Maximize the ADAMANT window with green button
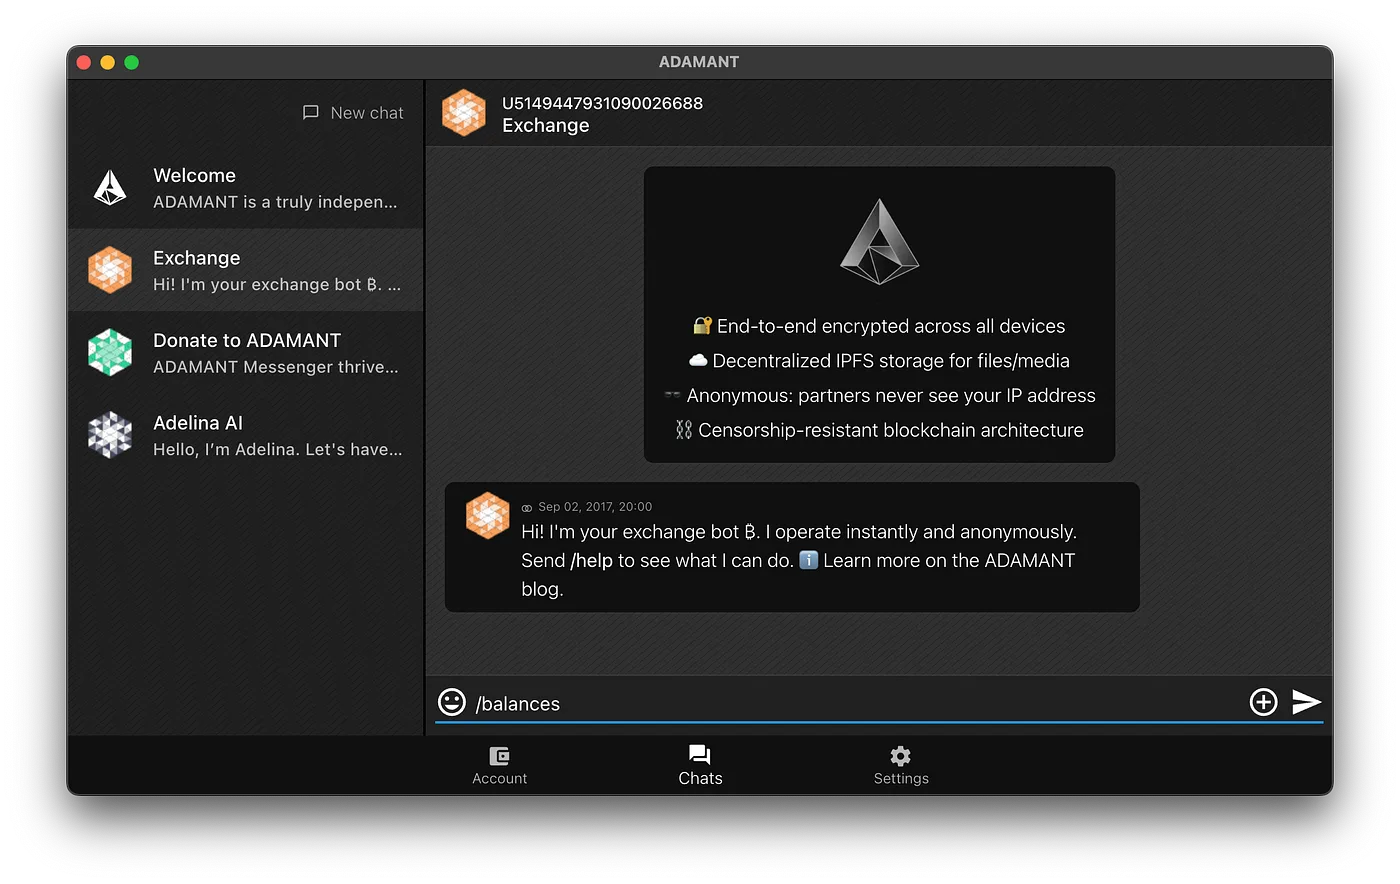 tap(131, 62)
